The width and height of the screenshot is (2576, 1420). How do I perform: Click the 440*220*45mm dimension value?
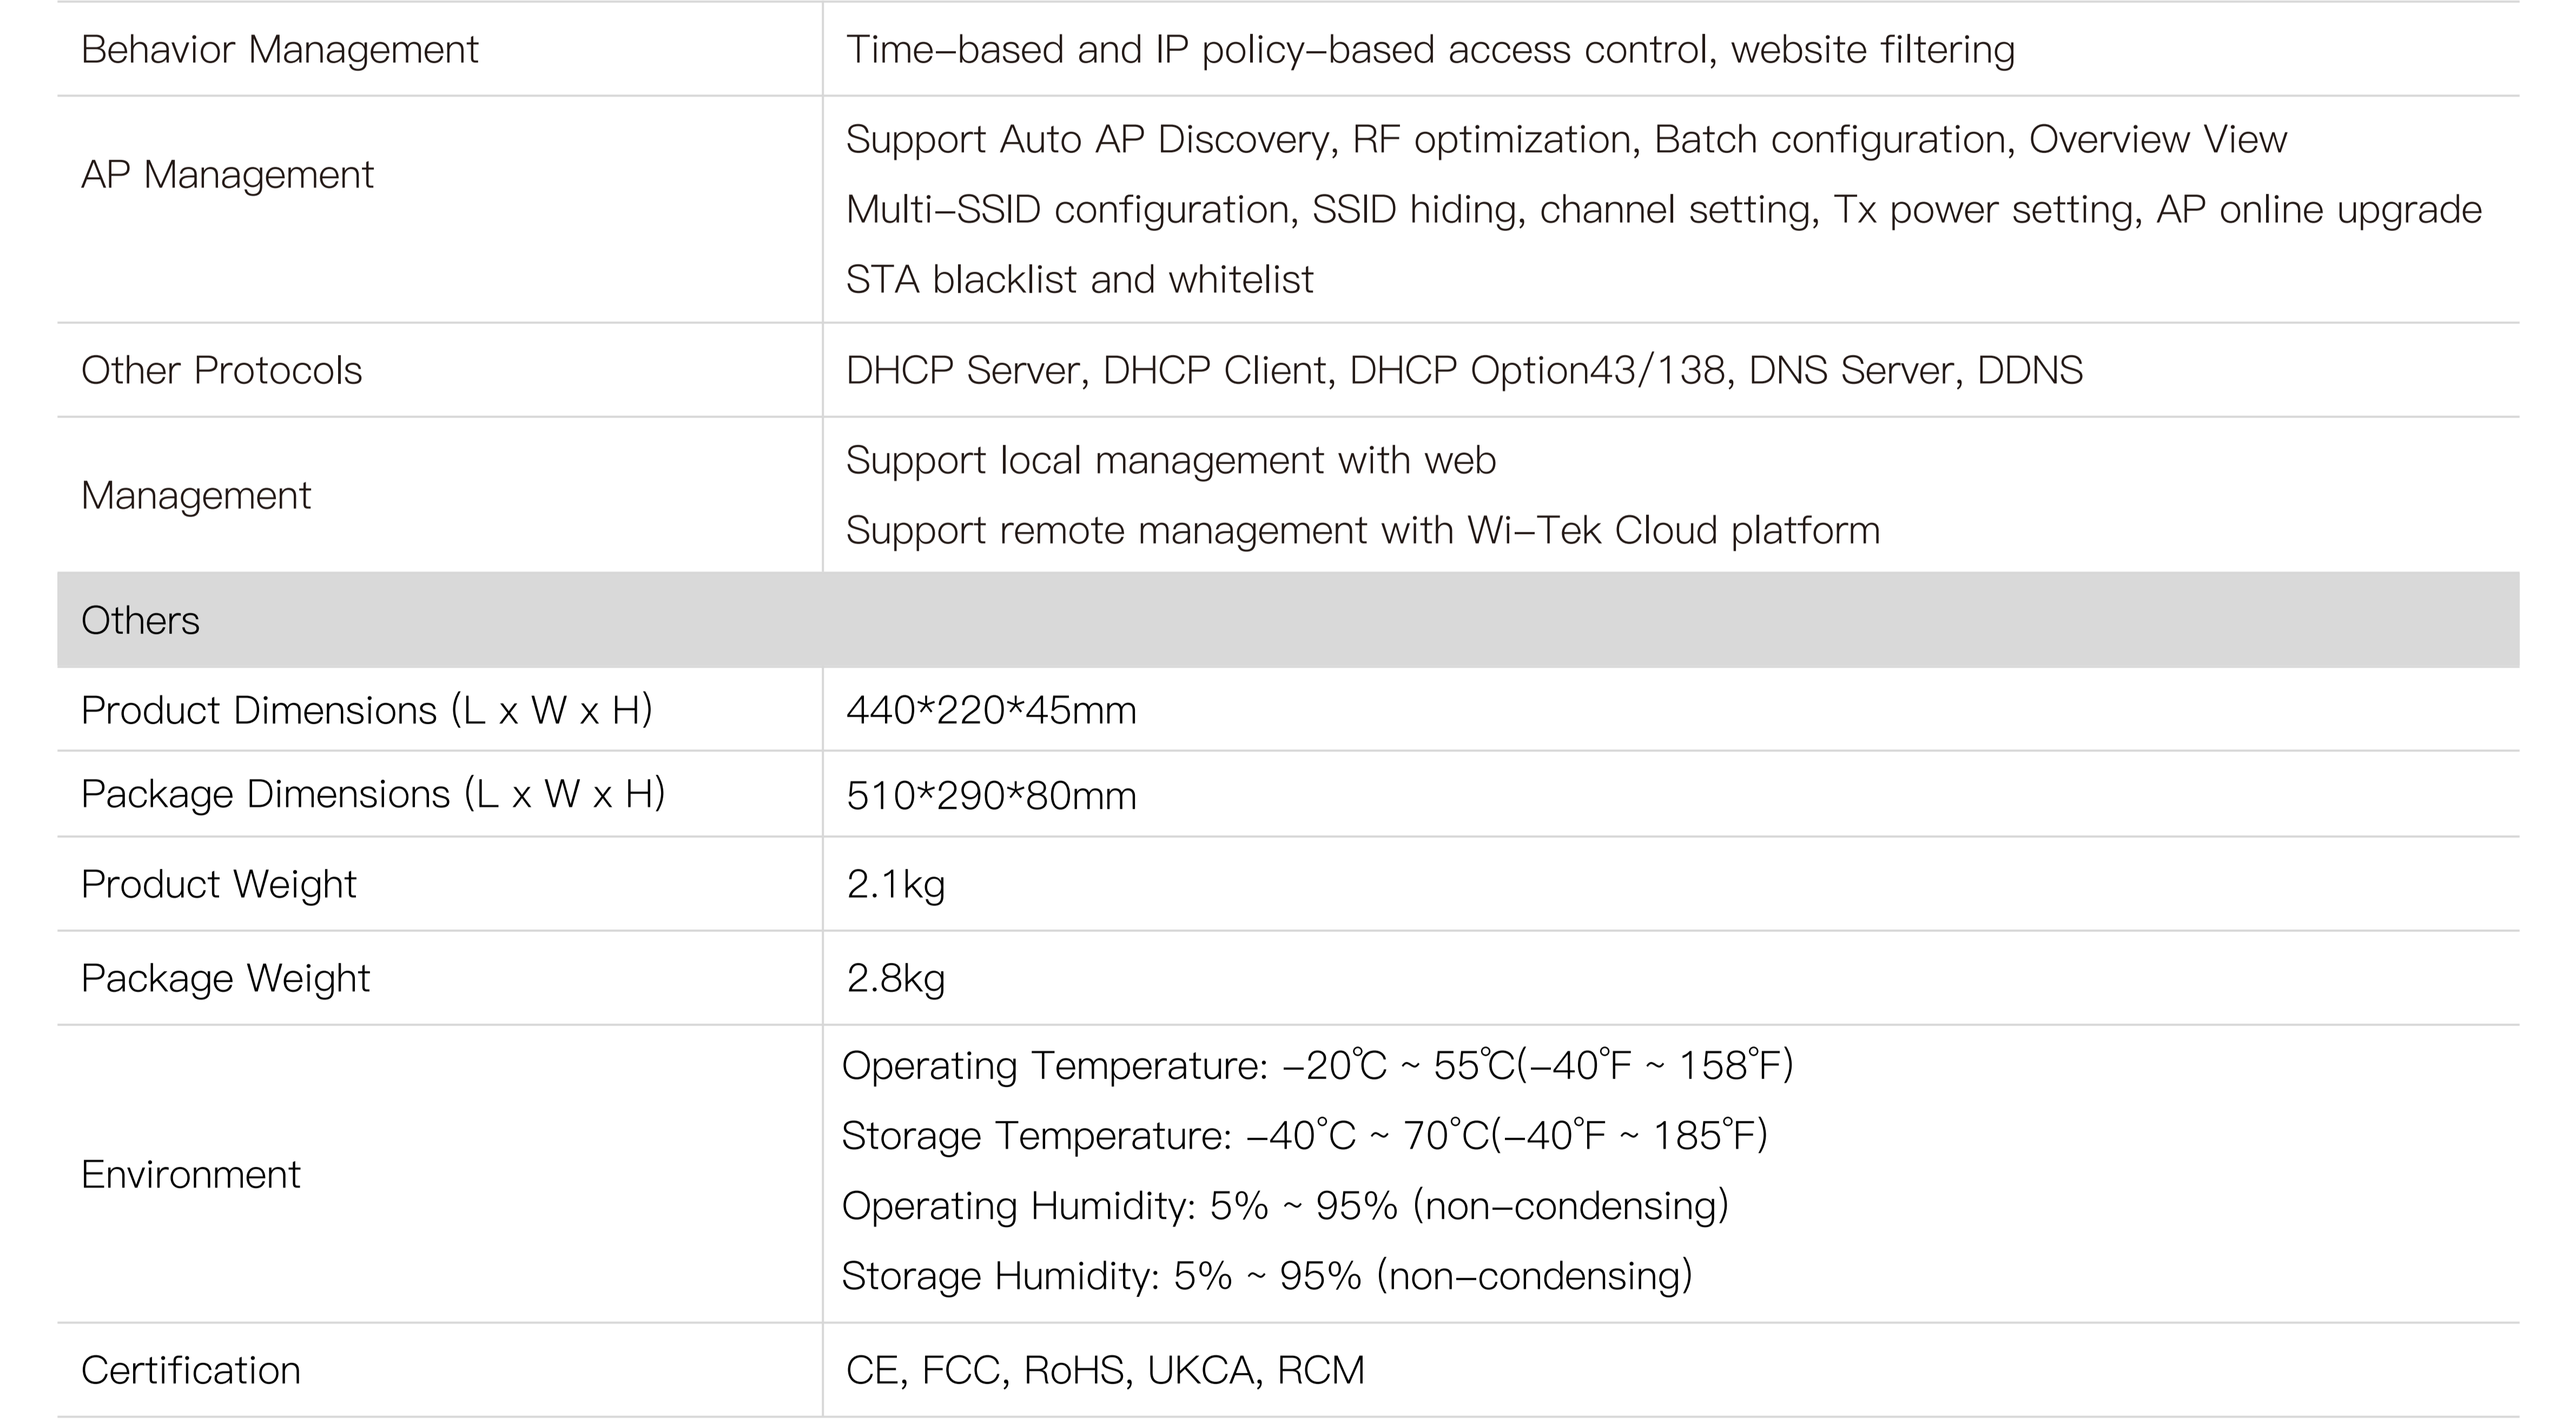(990, 710)
